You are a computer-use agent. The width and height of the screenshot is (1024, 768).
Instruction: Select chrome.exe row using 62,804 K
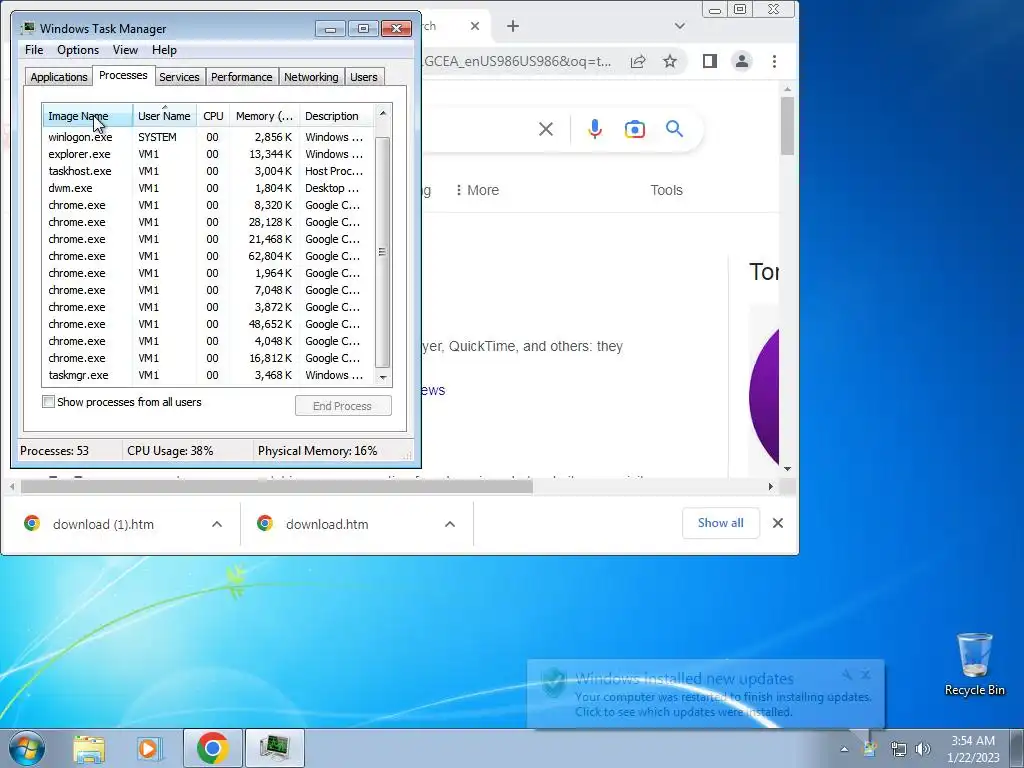(208, 256)
